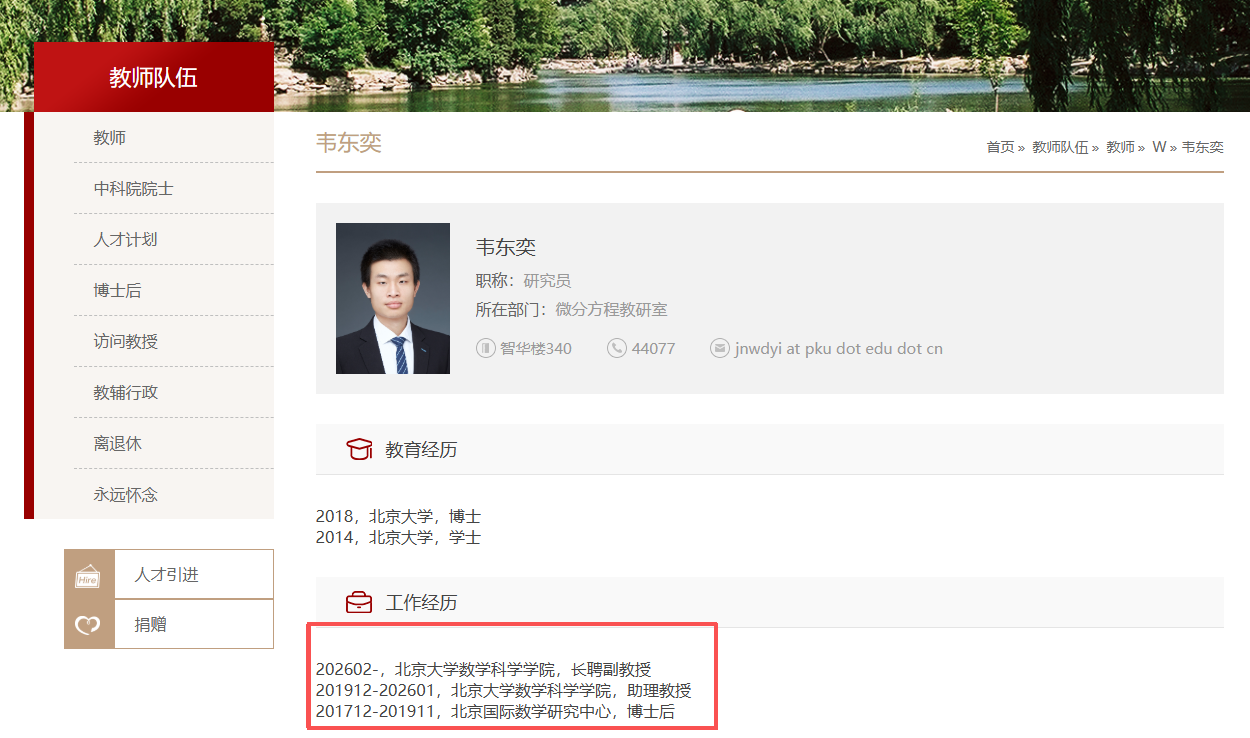This screenshot has width=1250, height=738.
Task: Click the 201912-202601 助理教授 entry
Action: coord(504,691)
